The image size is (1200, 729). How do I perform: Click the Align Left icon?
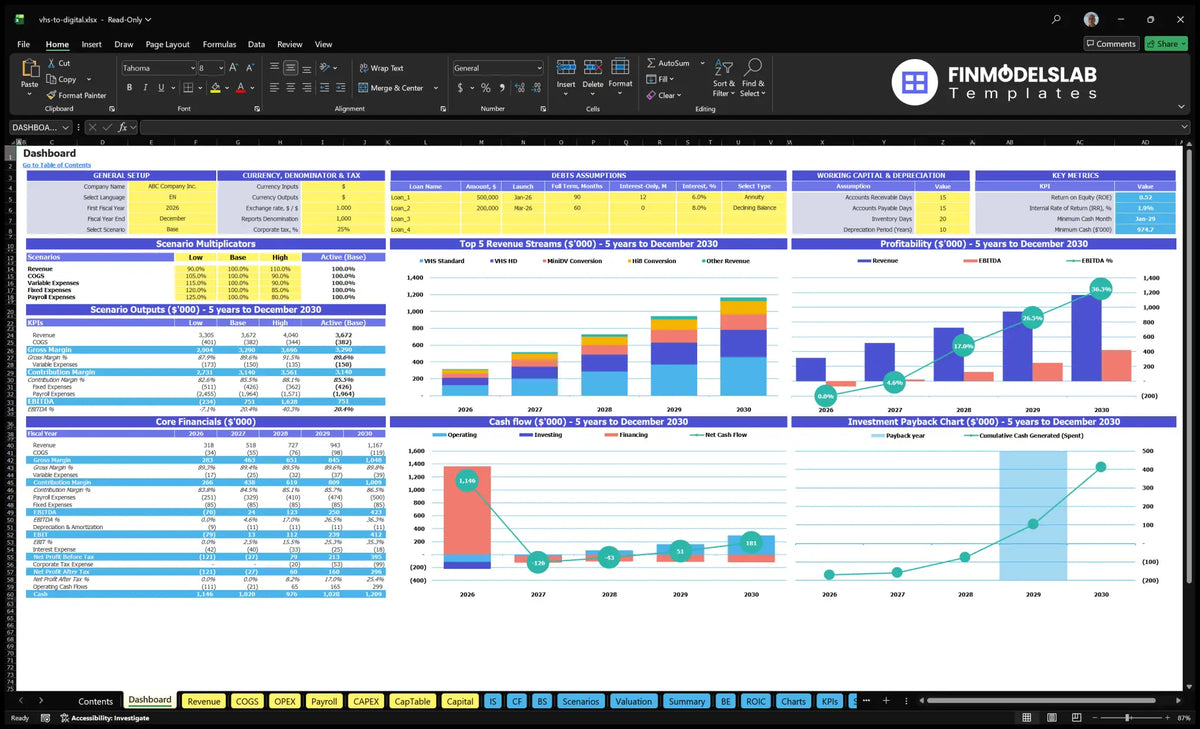click(274, 88)
